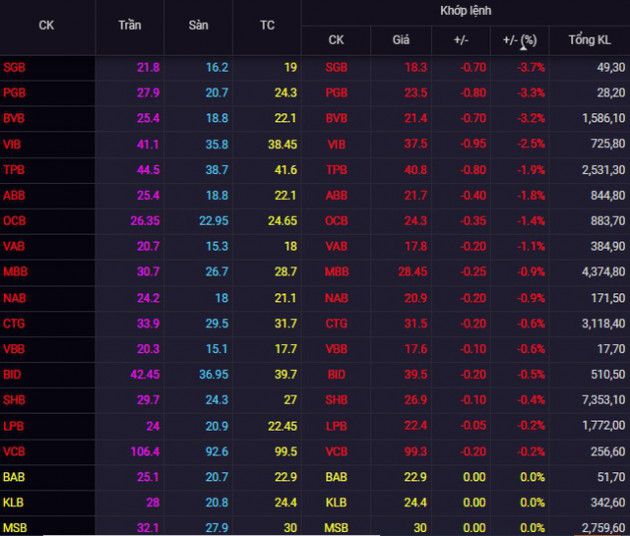630x536 pixels.
Task: Click SHB total volume 7,353,10
Action: 603,400
